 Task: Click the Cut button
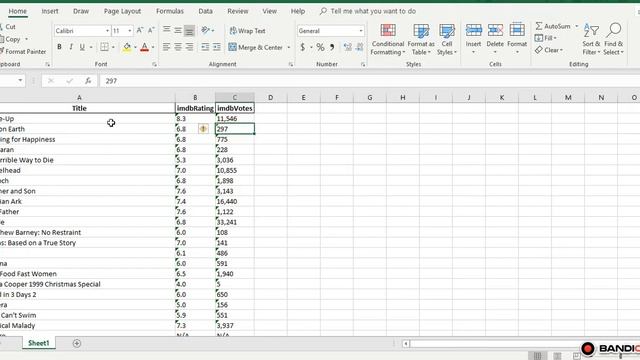click(8, 27)
